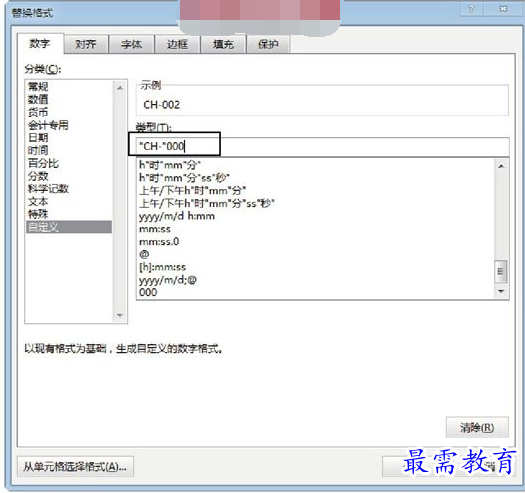Select the [h]:mm:ss format
525x493 pixels.
tap(315, 267)
